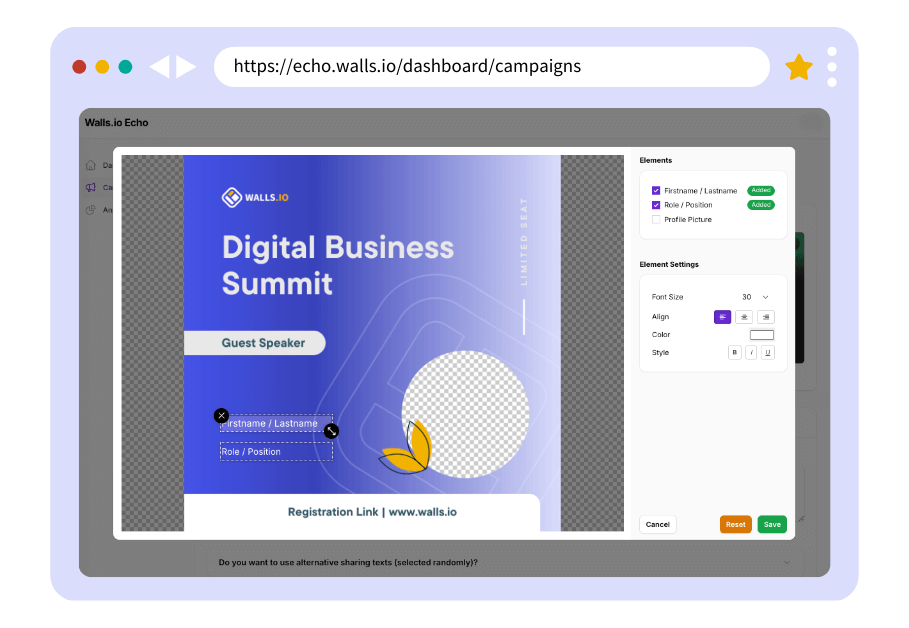Go forward with the browser forward arrow

186,67
